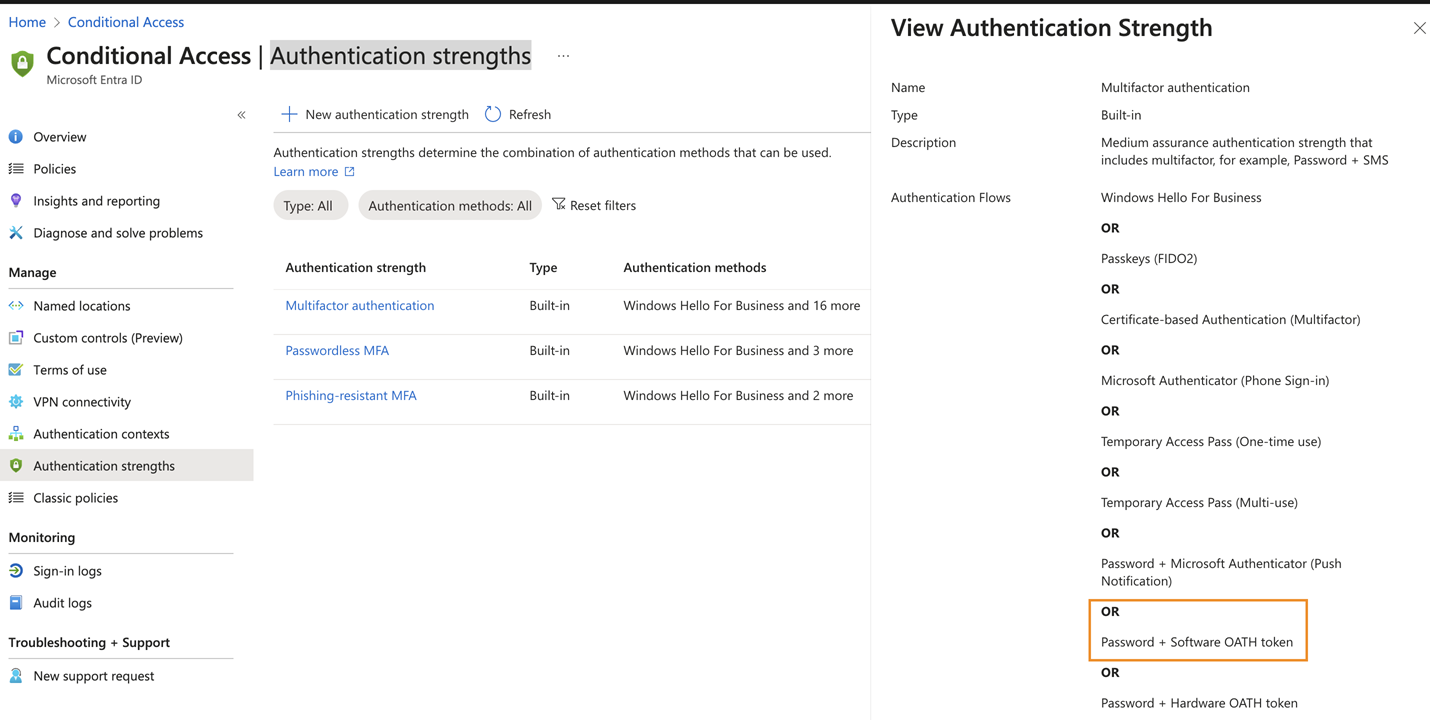Collapse the left navigation menu

click(241, 115)
